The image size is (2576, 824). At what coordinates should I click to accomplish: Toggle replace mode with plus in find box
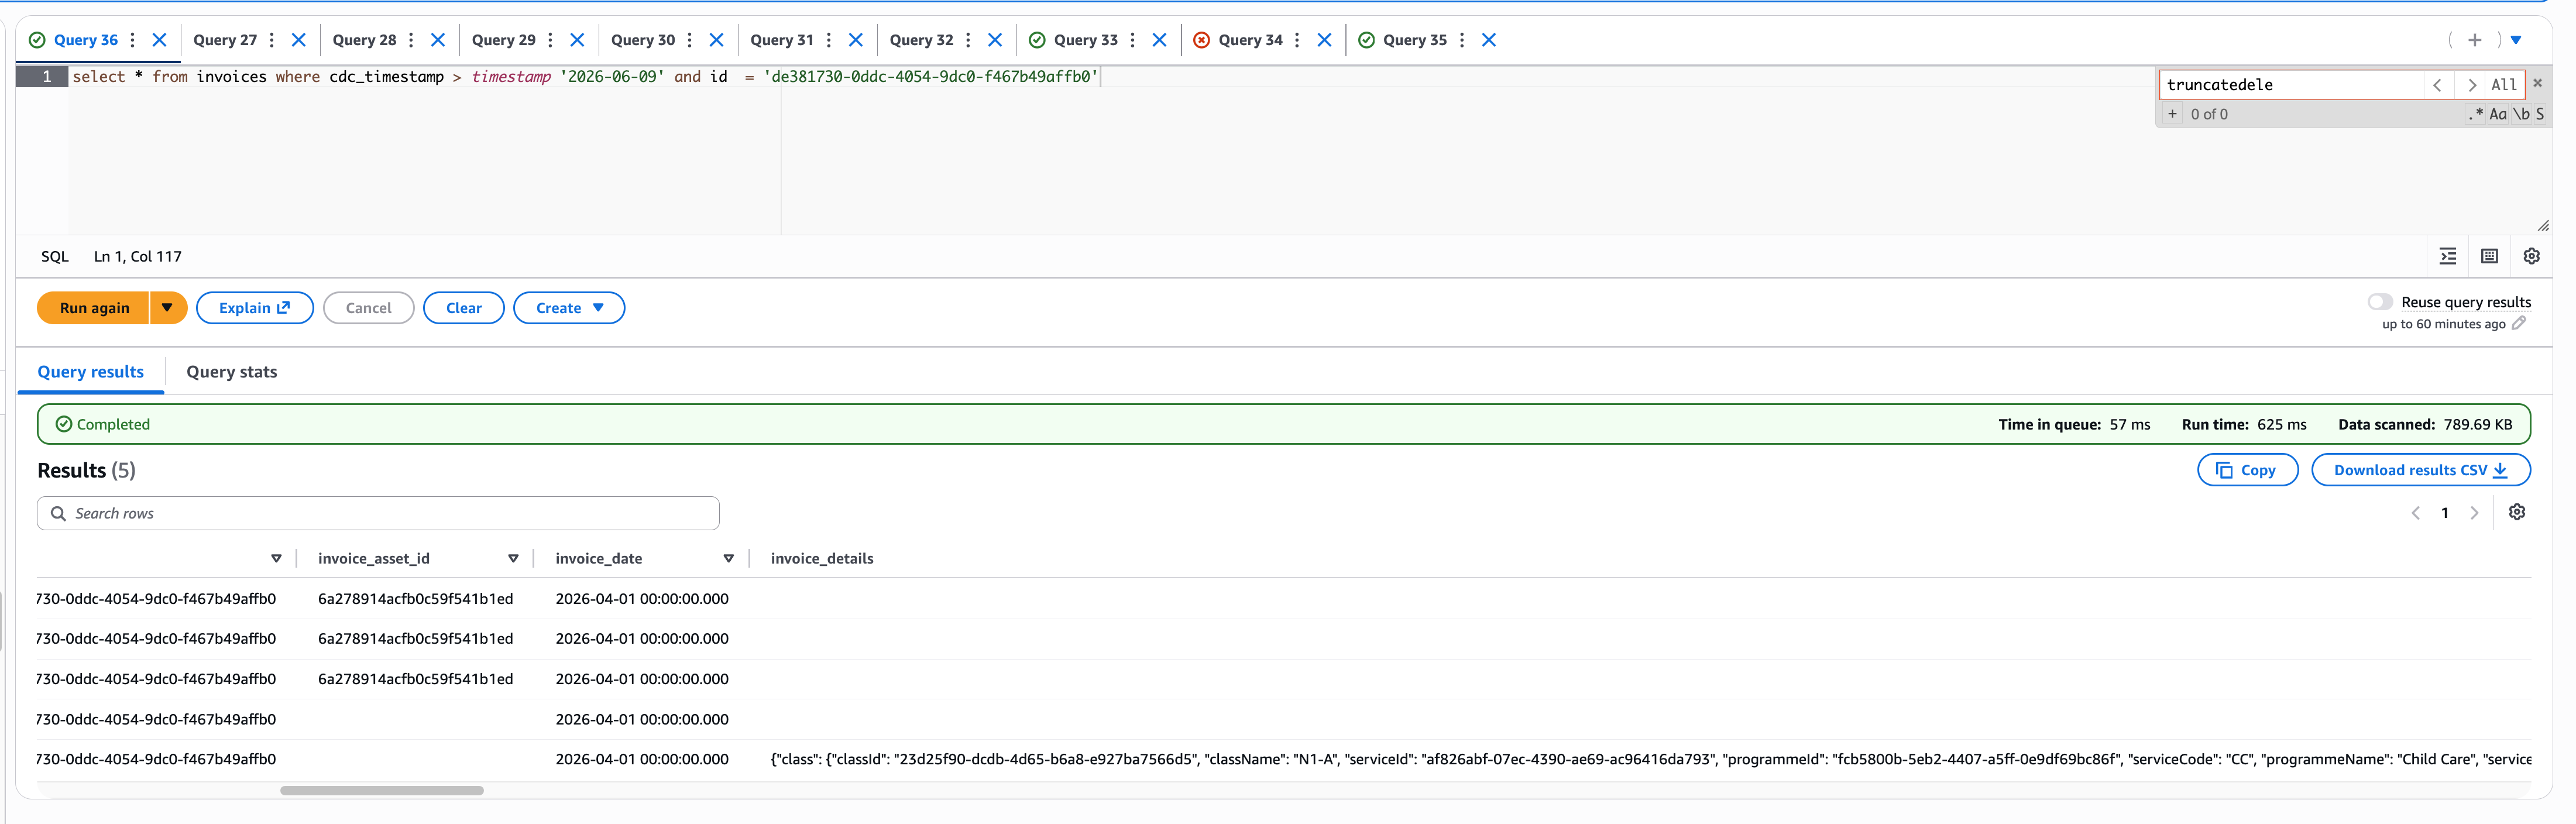point(2172,114)
